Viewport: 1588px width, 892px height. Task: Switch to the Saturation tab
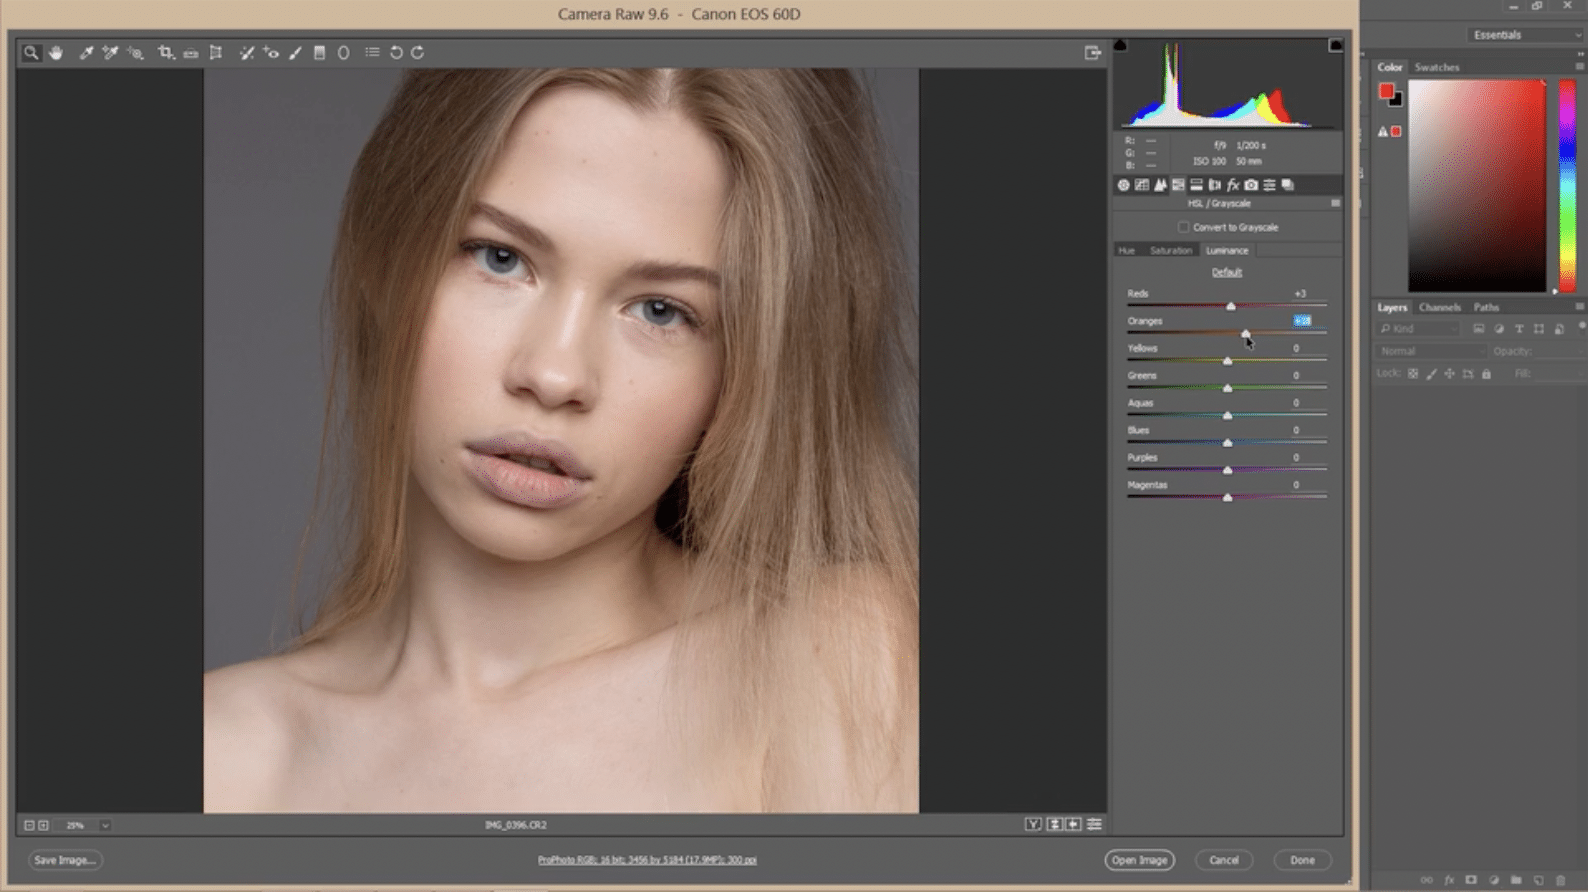(x=1170, y=250)
